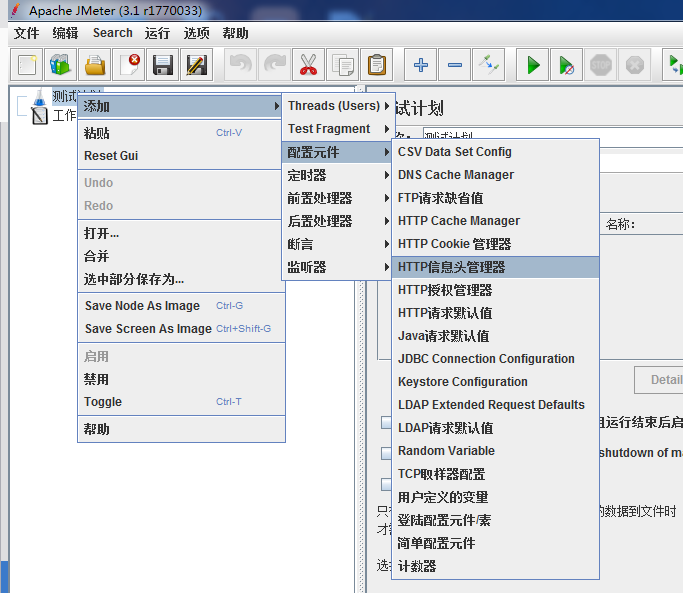This screenshot has width=683, height=593.
Task: Choose 选中部分保存为... menu entry
Action: [x=181, y=279]
